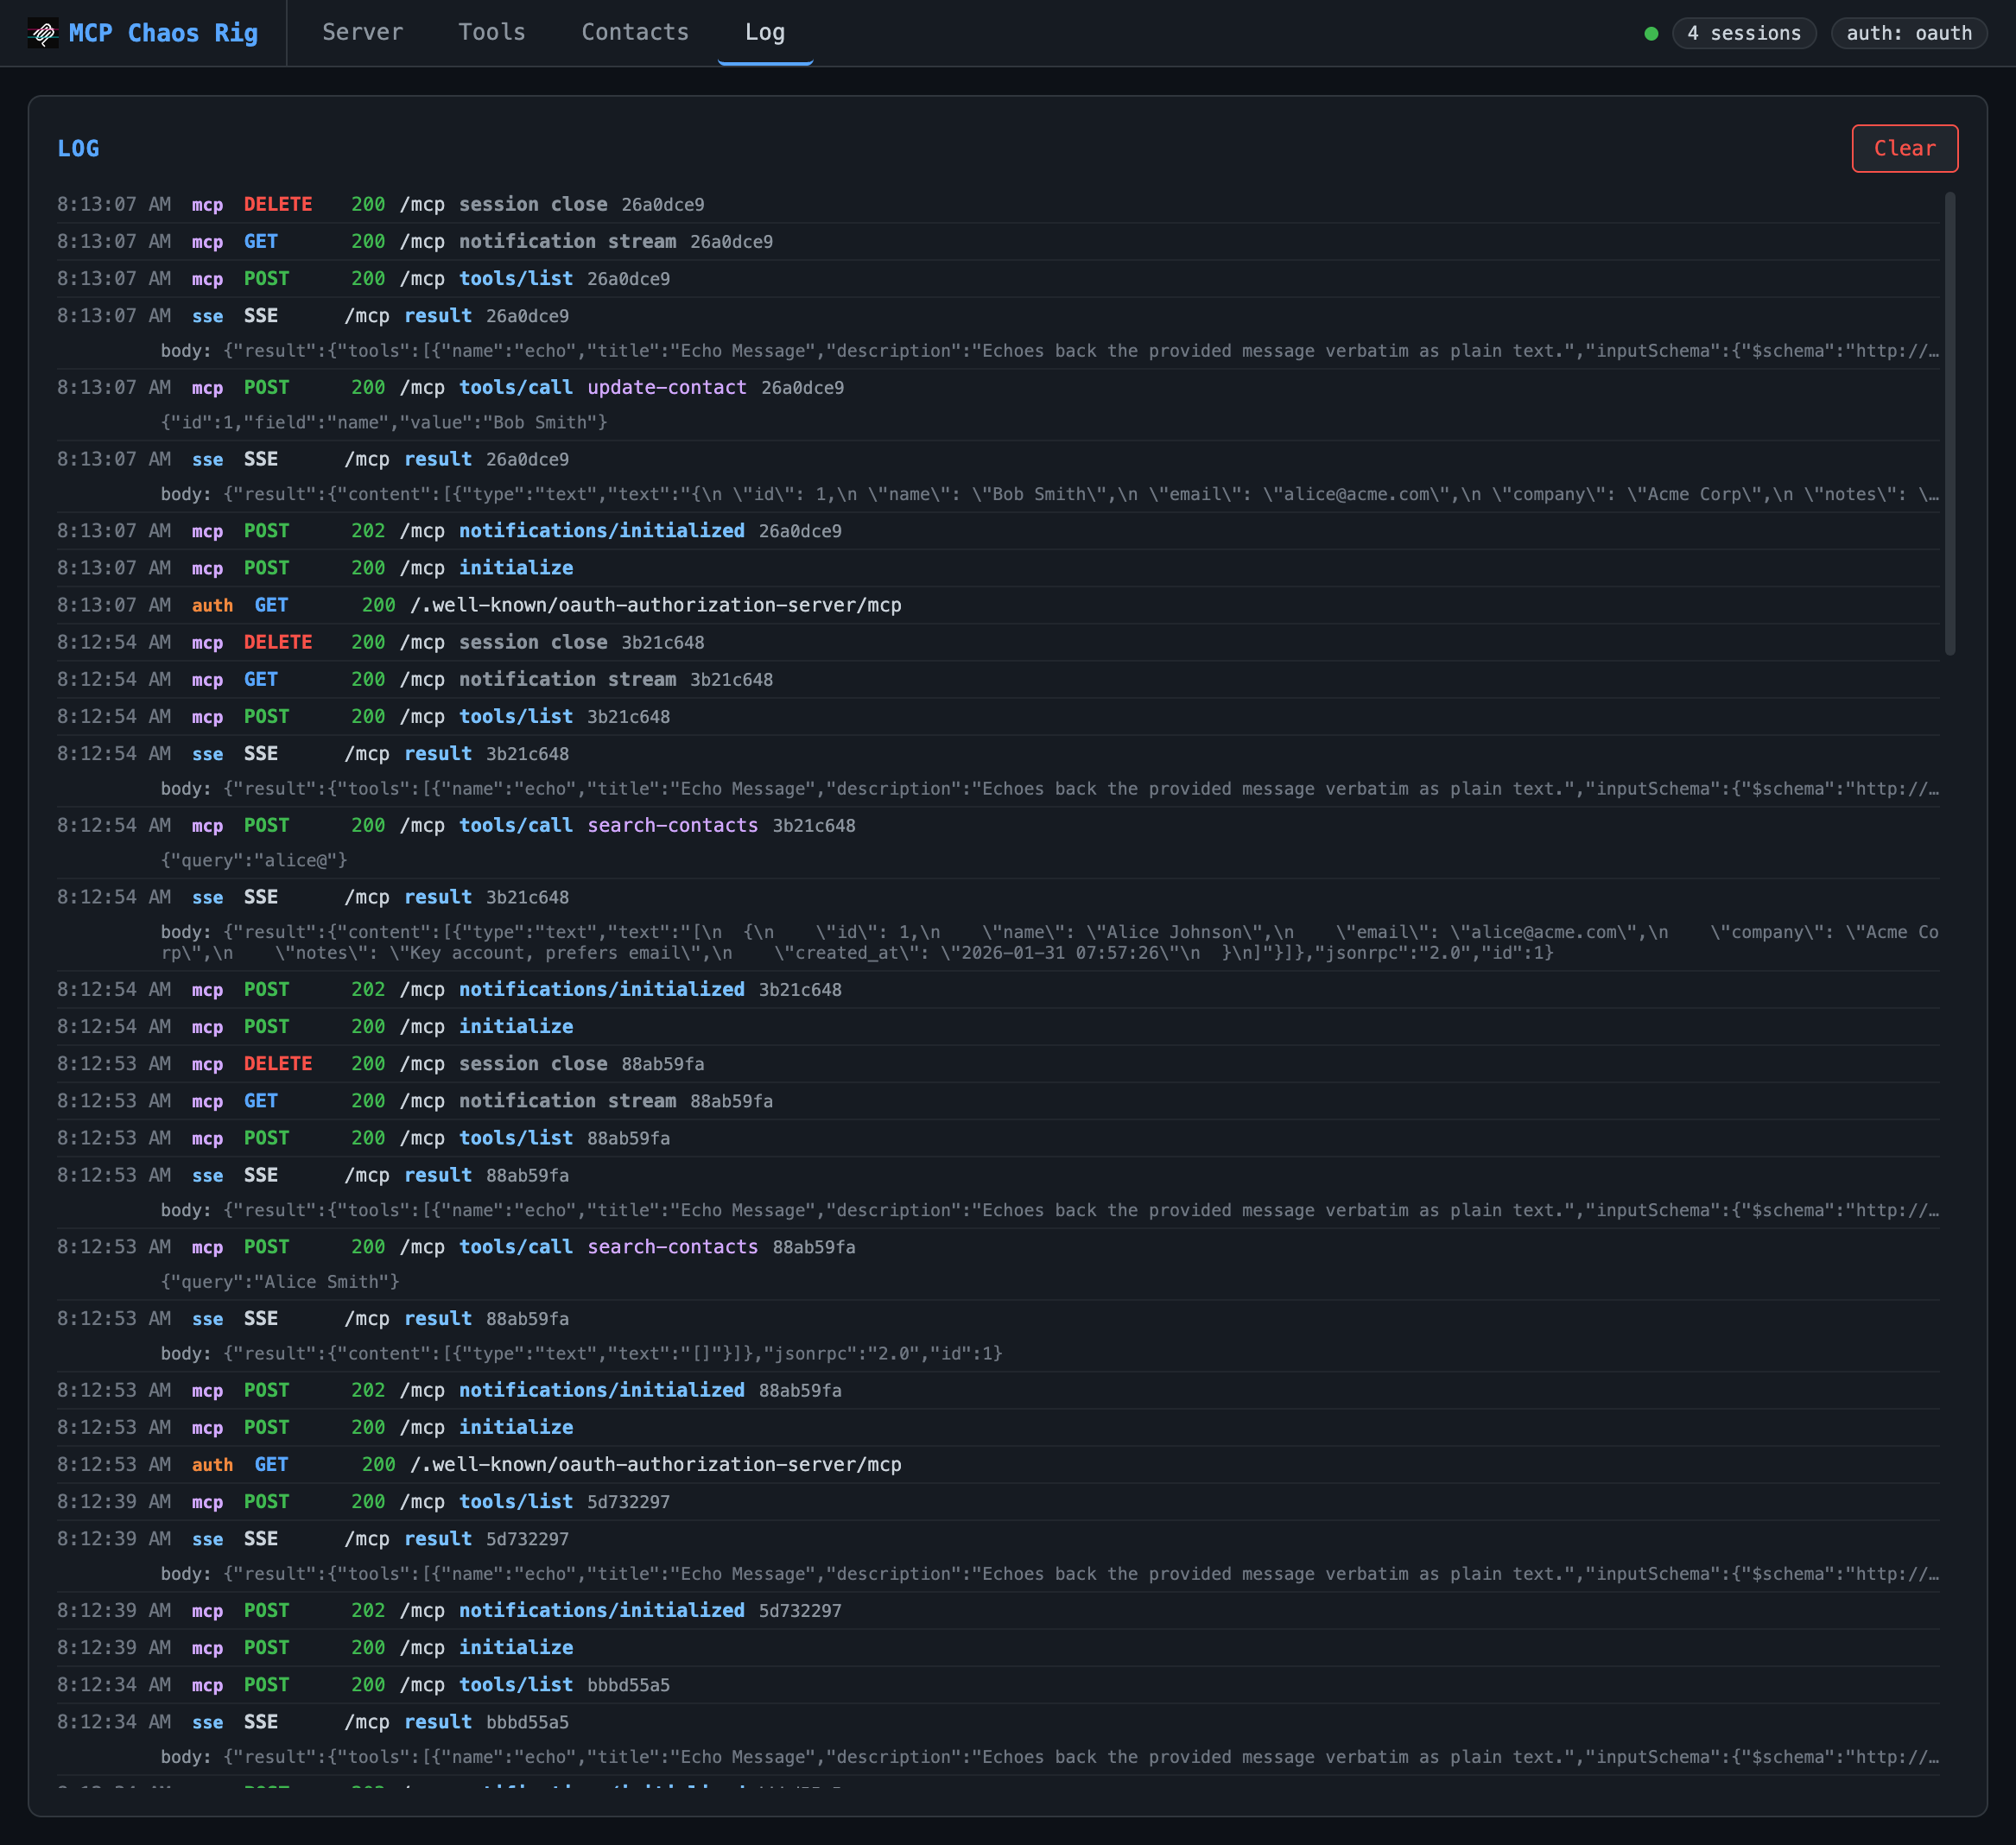Select the Log tab
The height and width of the screenshot is (1845, 2016).
pos(764,32)
